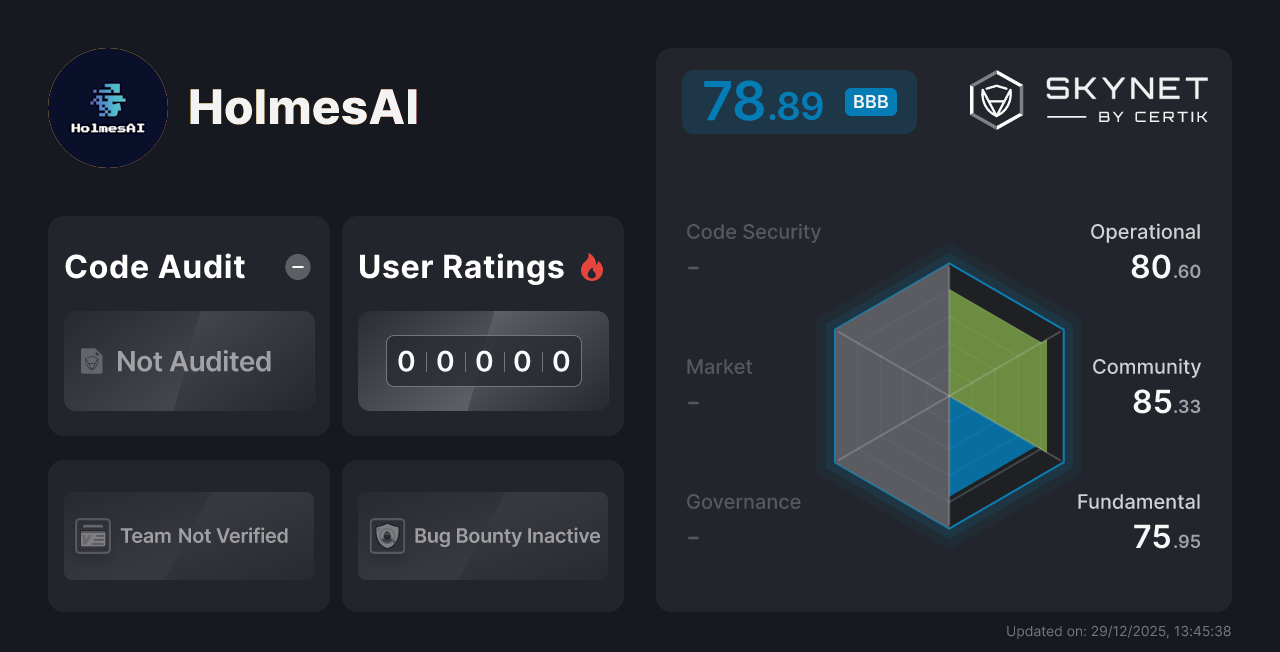Click the BBB rating badge
1280x652 pixels.
[x=869, y=101]
